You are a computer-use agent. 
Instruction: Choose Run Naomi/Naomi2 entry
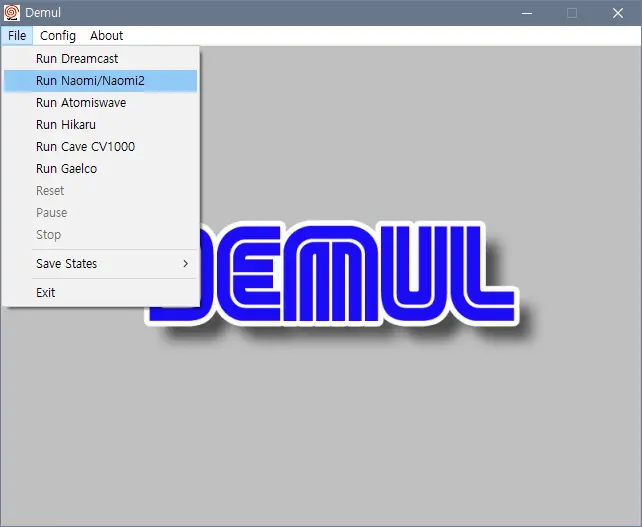100,81
